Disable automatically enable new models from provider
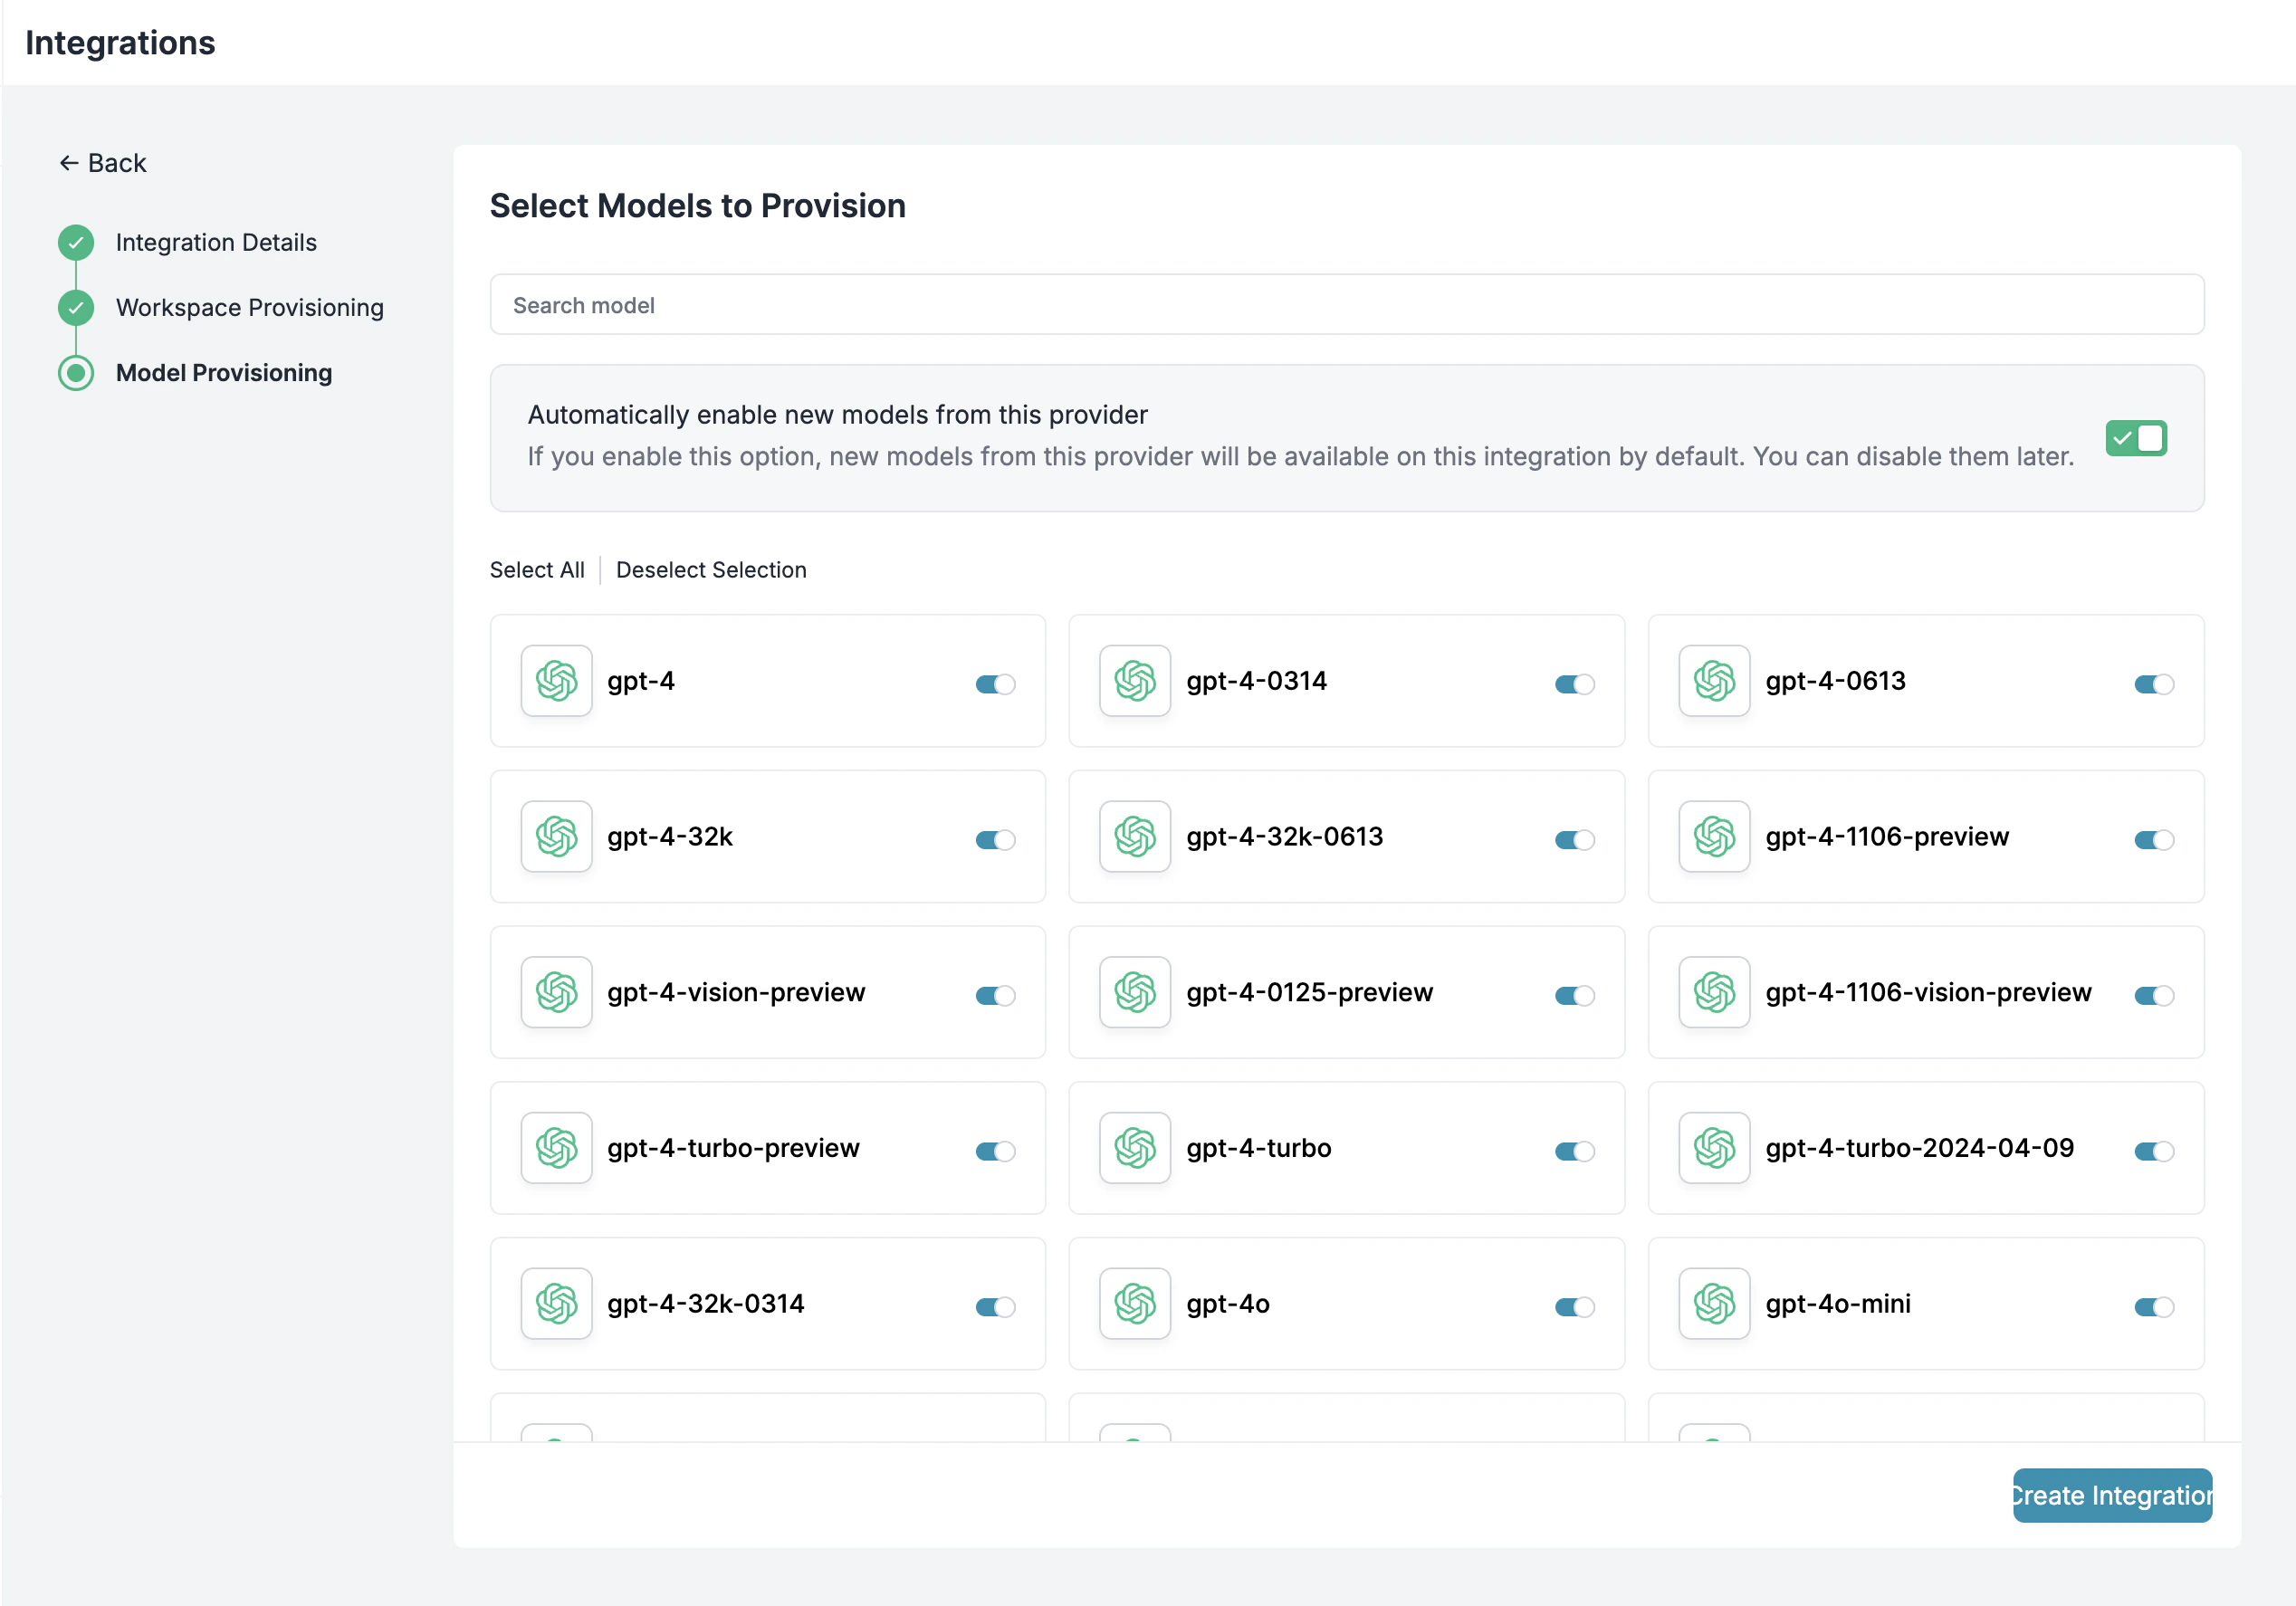This screenshot has width=2296, height=1606. tap(2137, 438)
